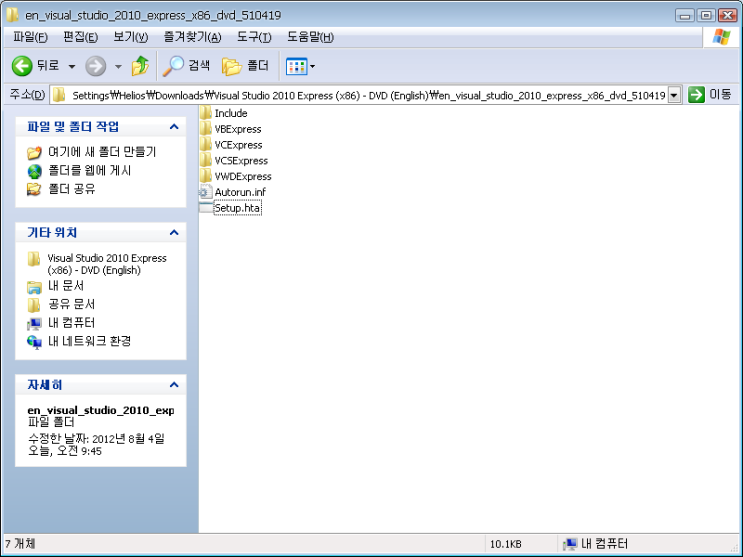Open the Back history dropdown arrow
Image resolution: width=743 pixels, height=557 pixels.
[x=72, y=66]
